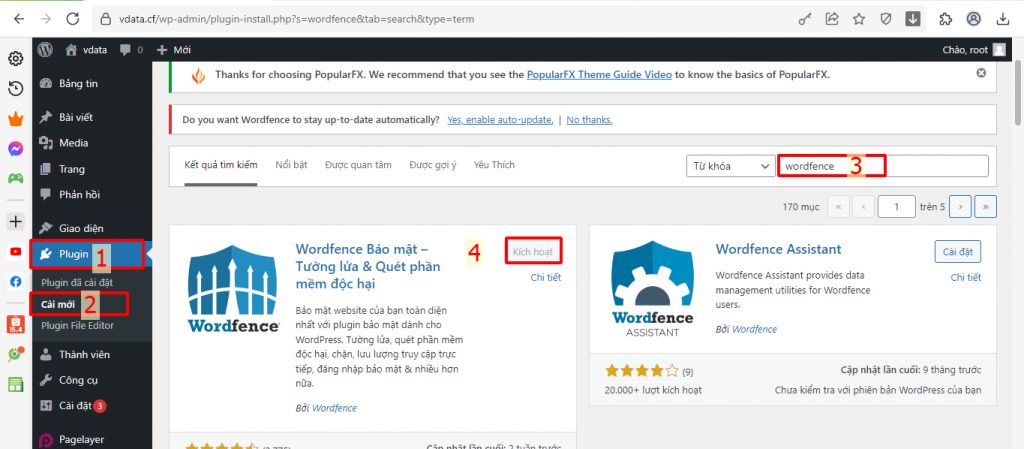Switch to the Được gợi ý tab

[x=432, y=164]
